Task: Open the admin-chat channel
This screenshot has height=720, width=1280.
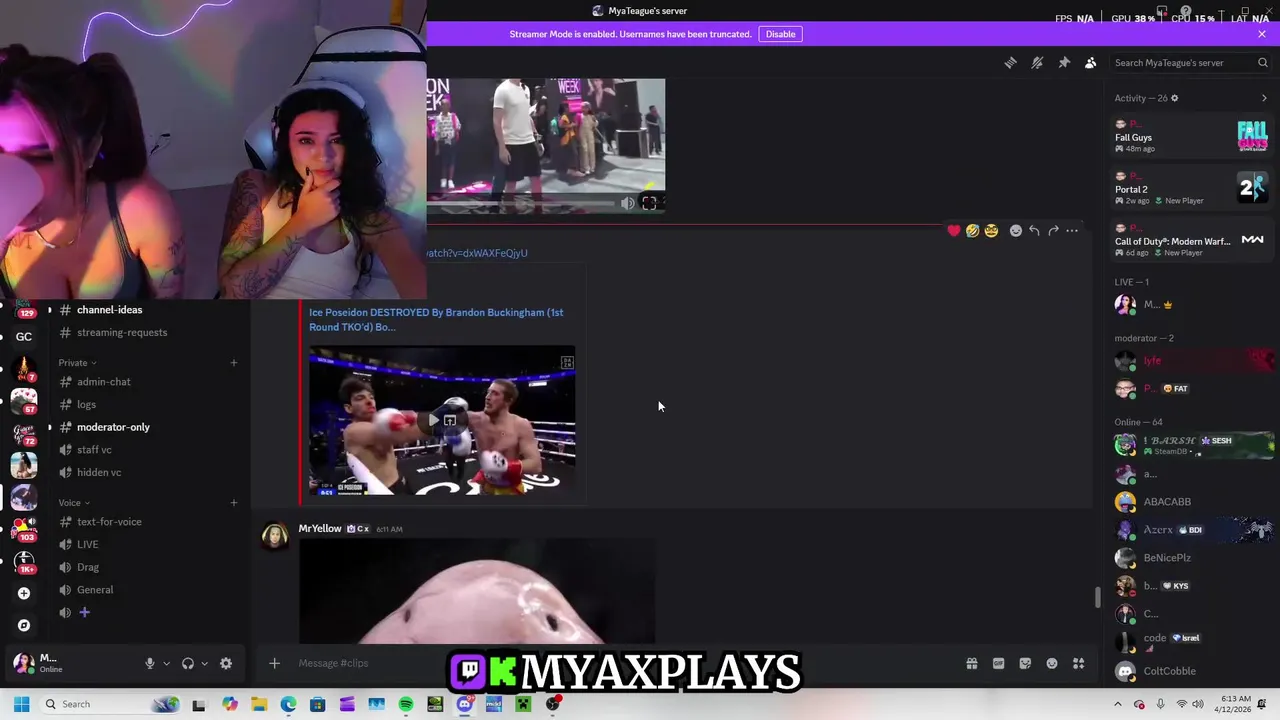Action: pyautogui.click(x=104, y=382)
